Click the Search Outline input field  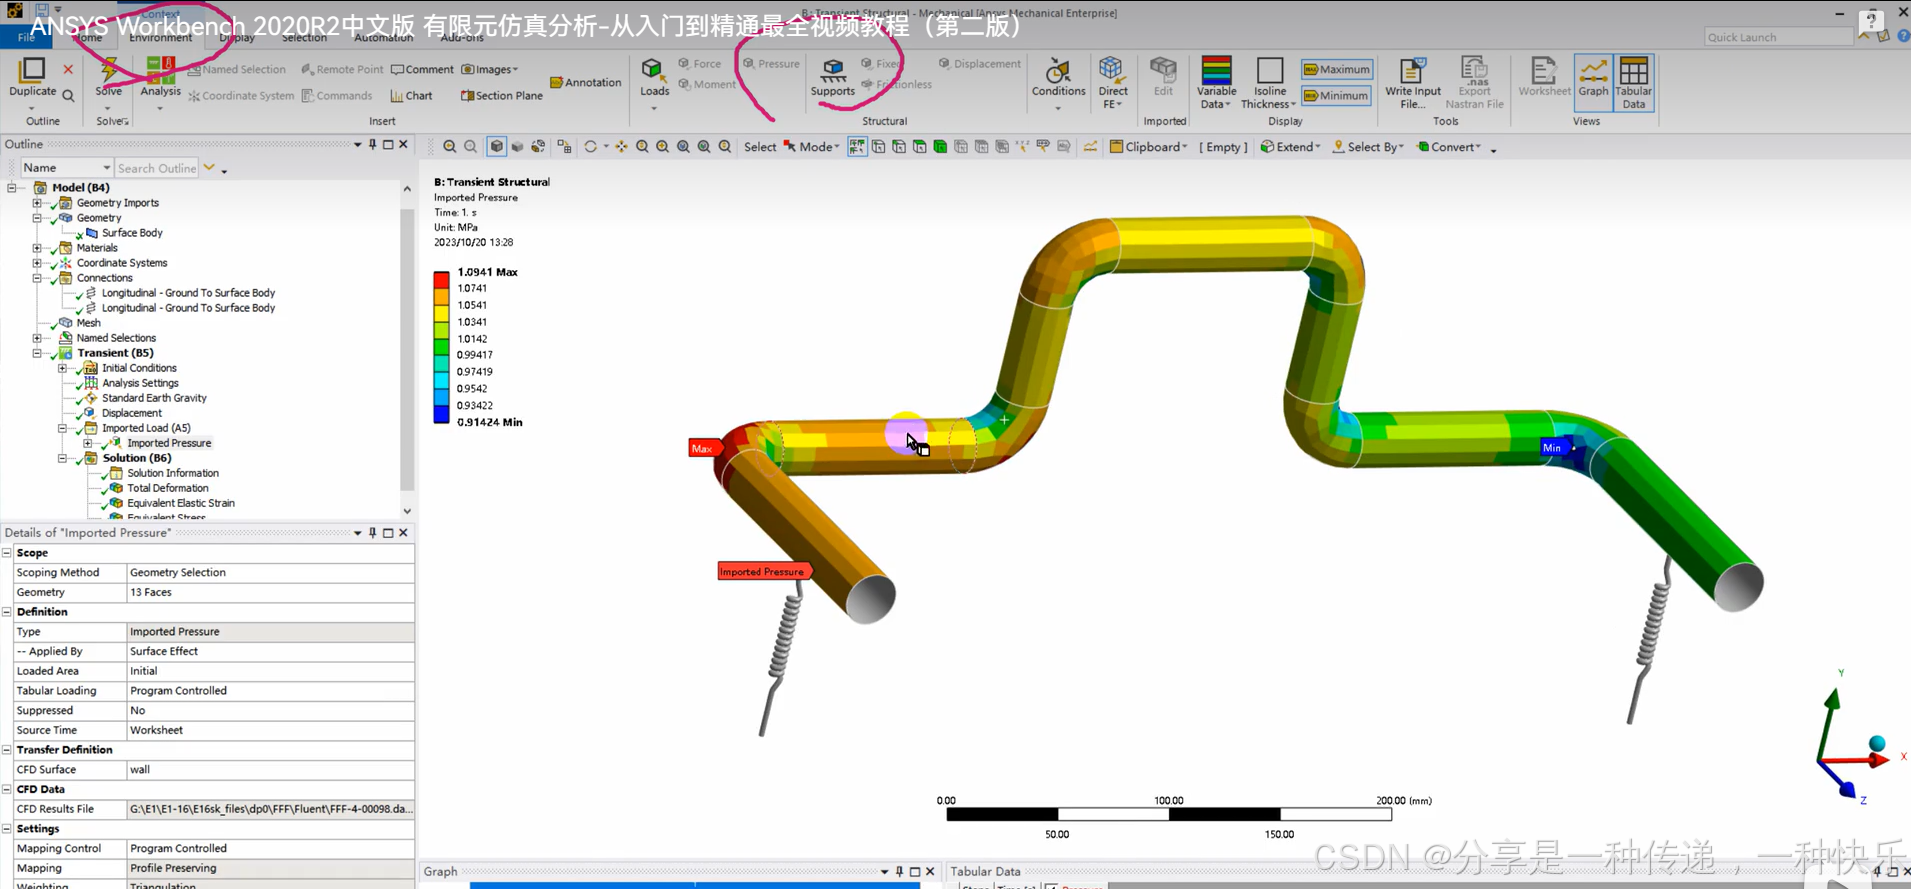pos(156,168)
